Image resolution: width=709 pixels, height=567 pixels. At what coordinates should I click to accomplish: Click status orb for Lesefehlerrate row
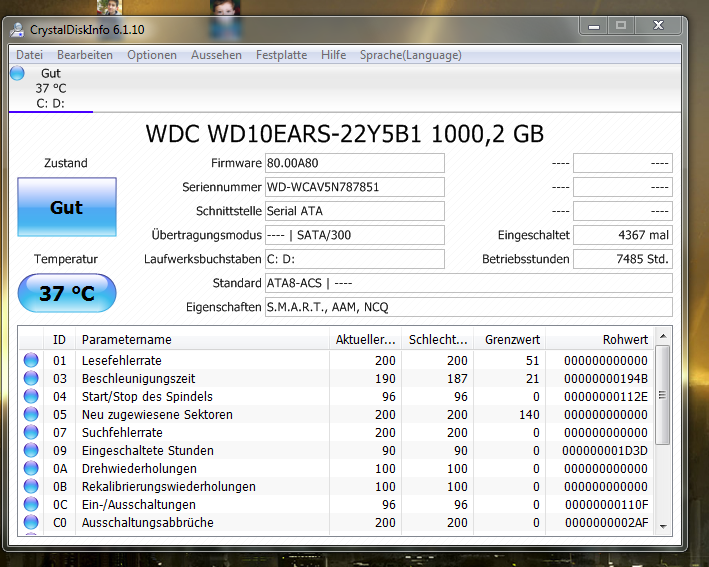click(x=31, y=360)
